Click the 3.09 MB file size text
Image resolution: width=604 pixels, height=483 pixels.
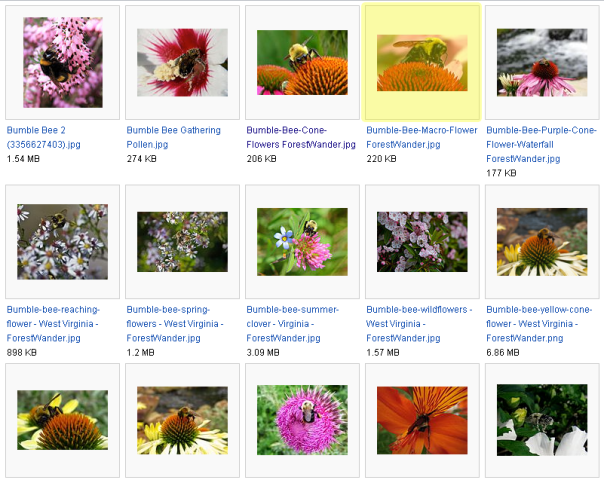263,352
